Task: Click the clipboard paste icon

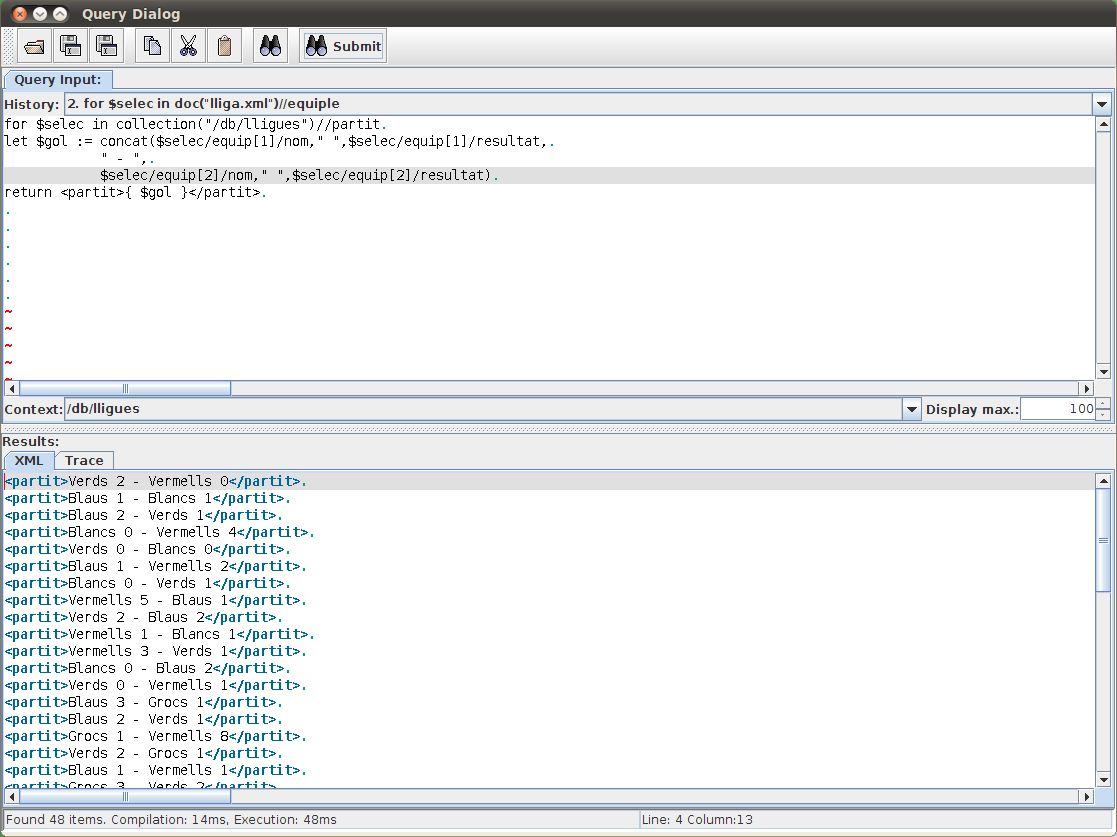Action: pos(224,46)
